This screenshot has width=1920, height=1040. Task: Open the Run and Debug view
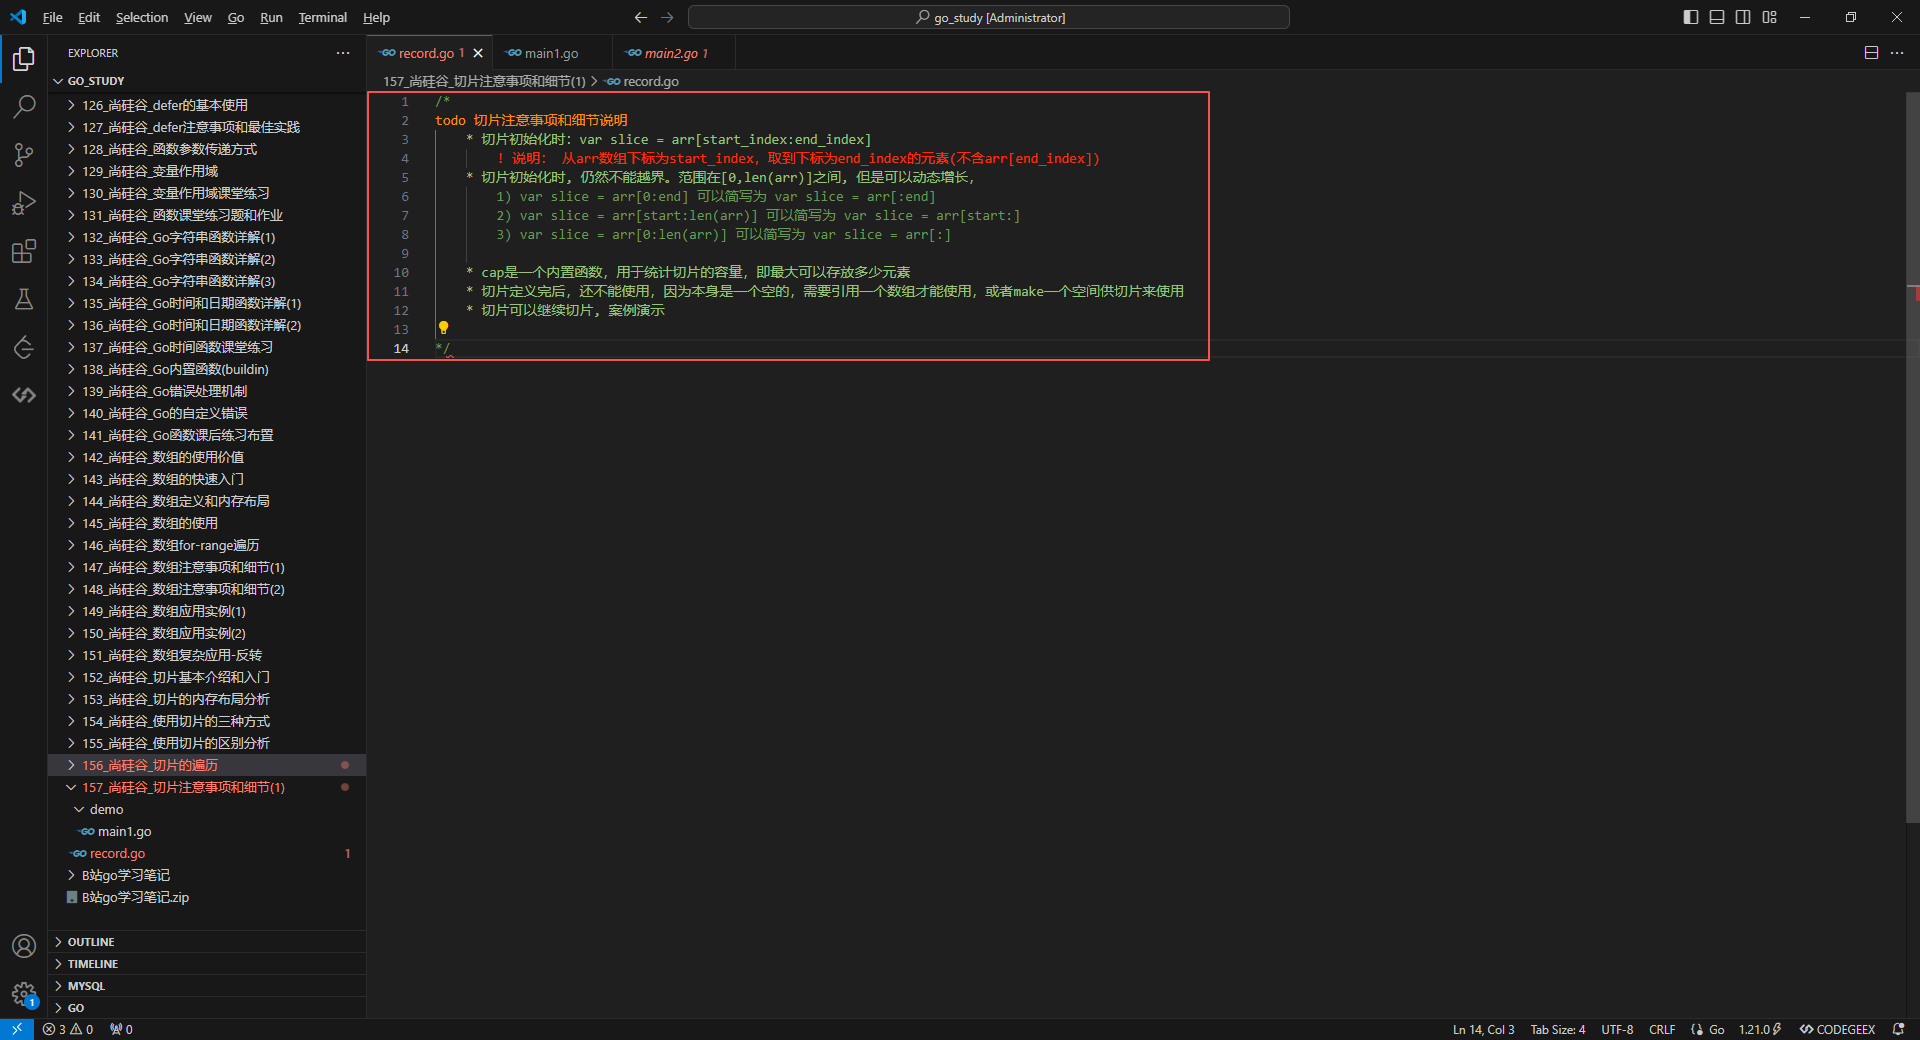[24, 203]
